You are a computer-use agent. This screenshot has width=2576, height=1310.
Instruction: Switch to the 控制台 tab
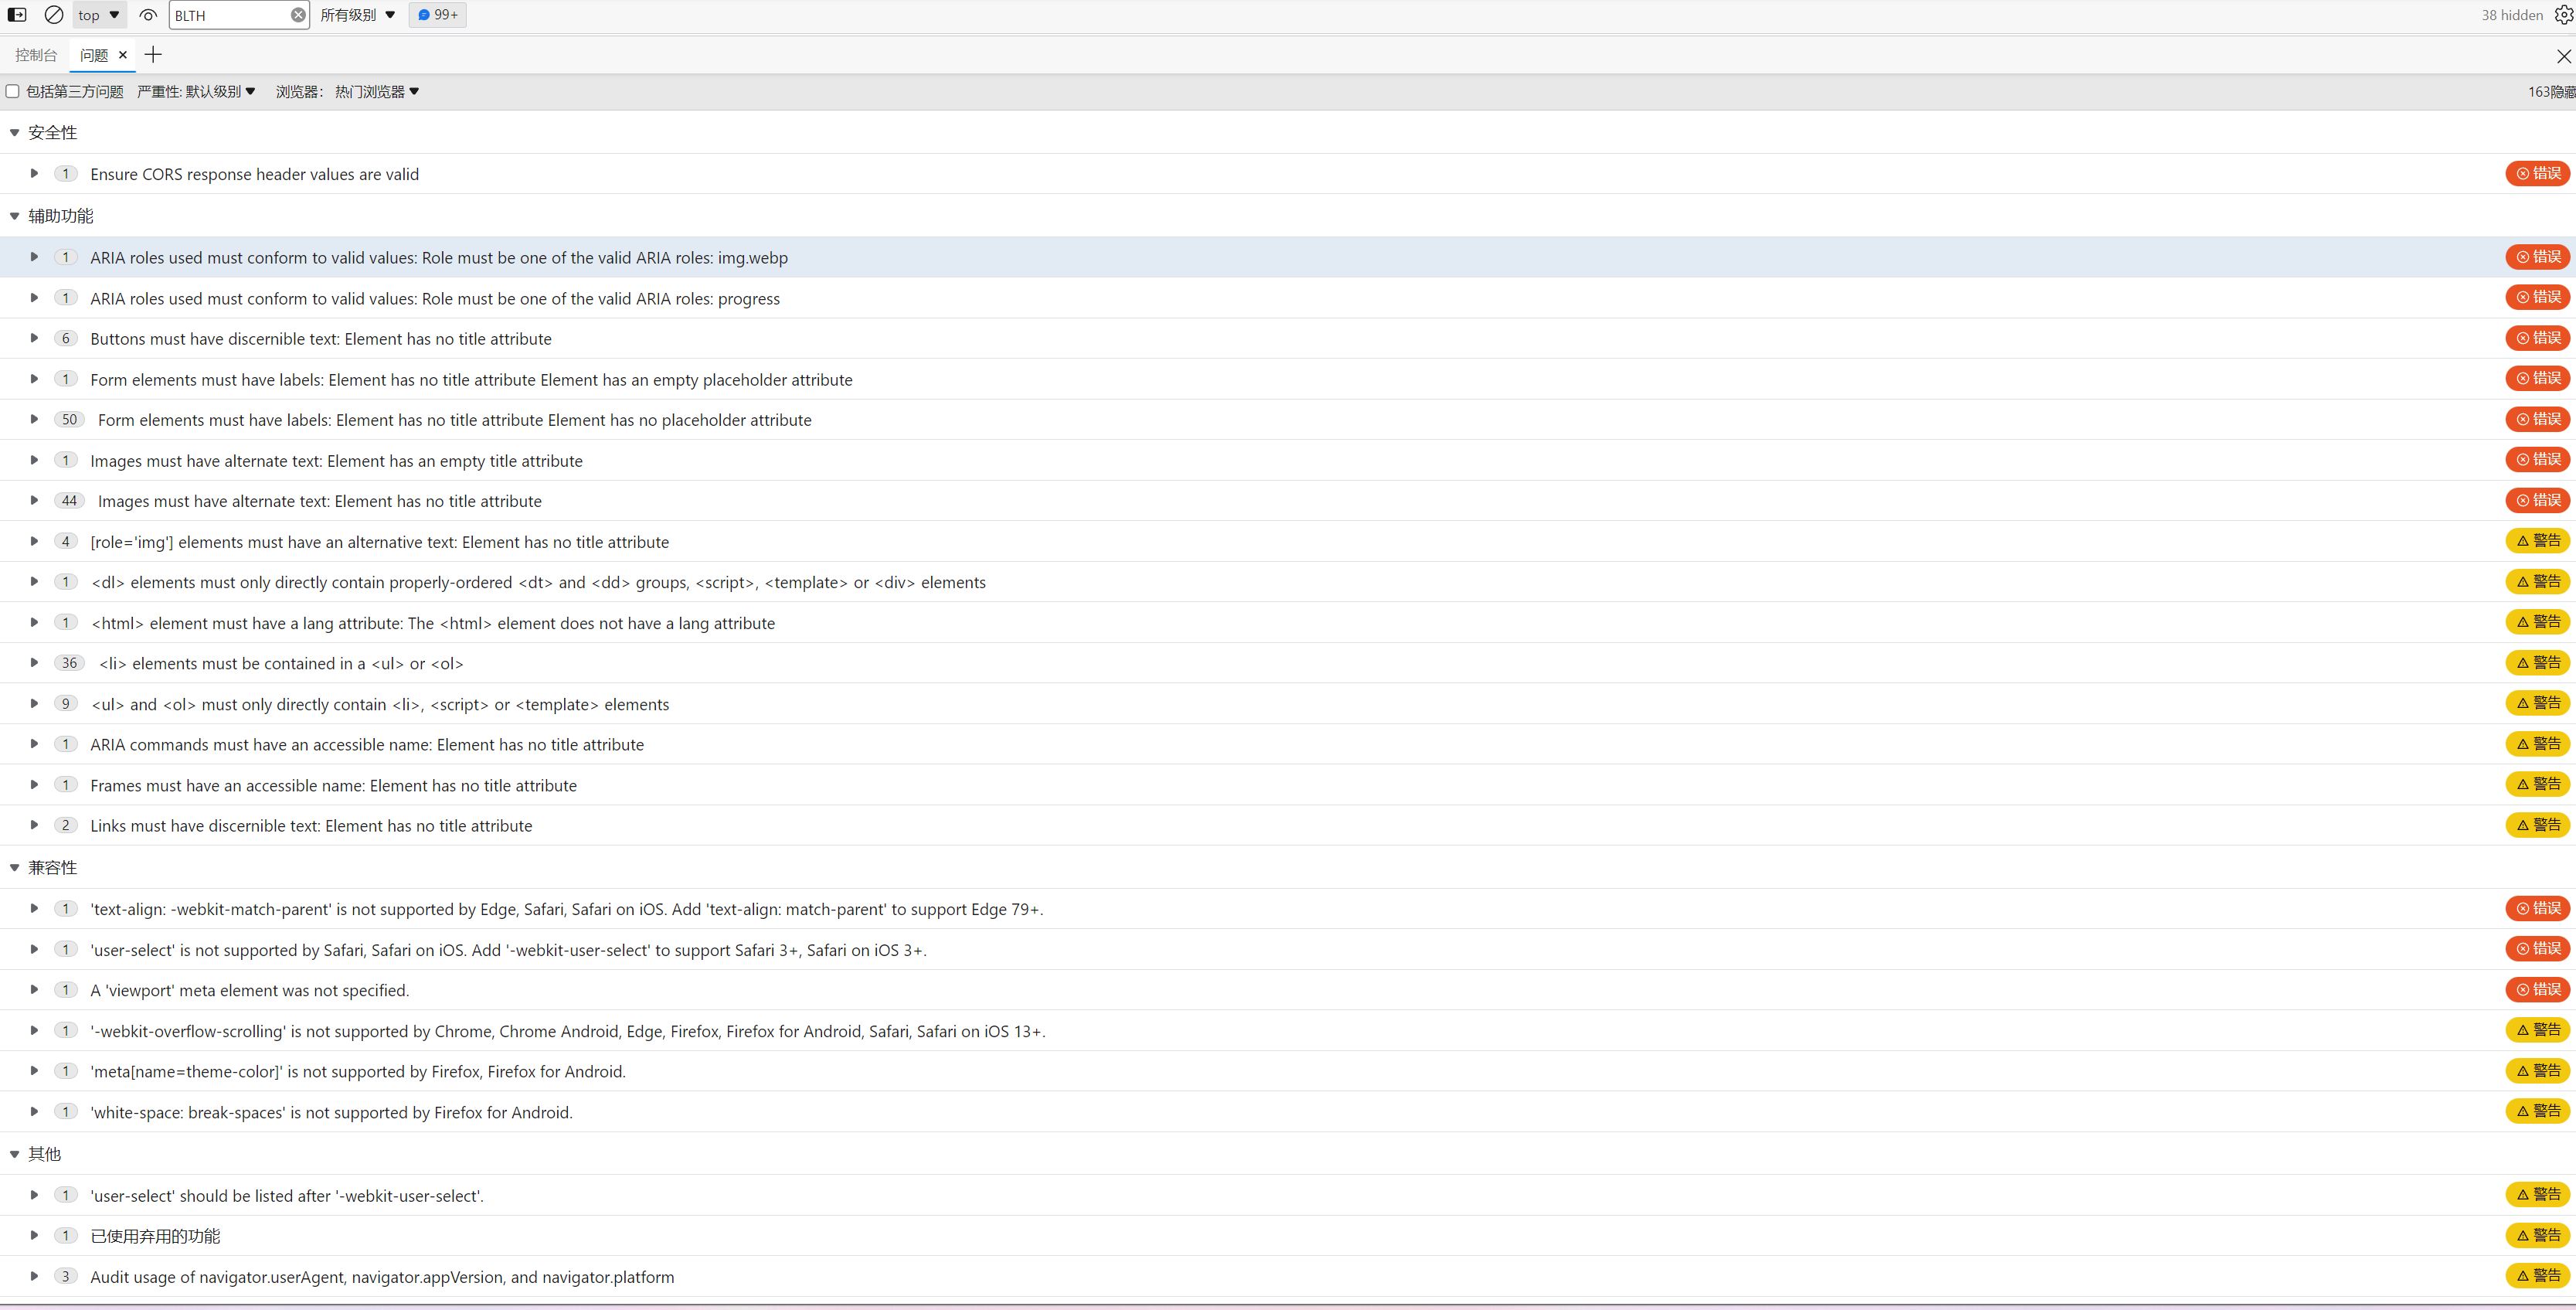(x=36, y=55)
